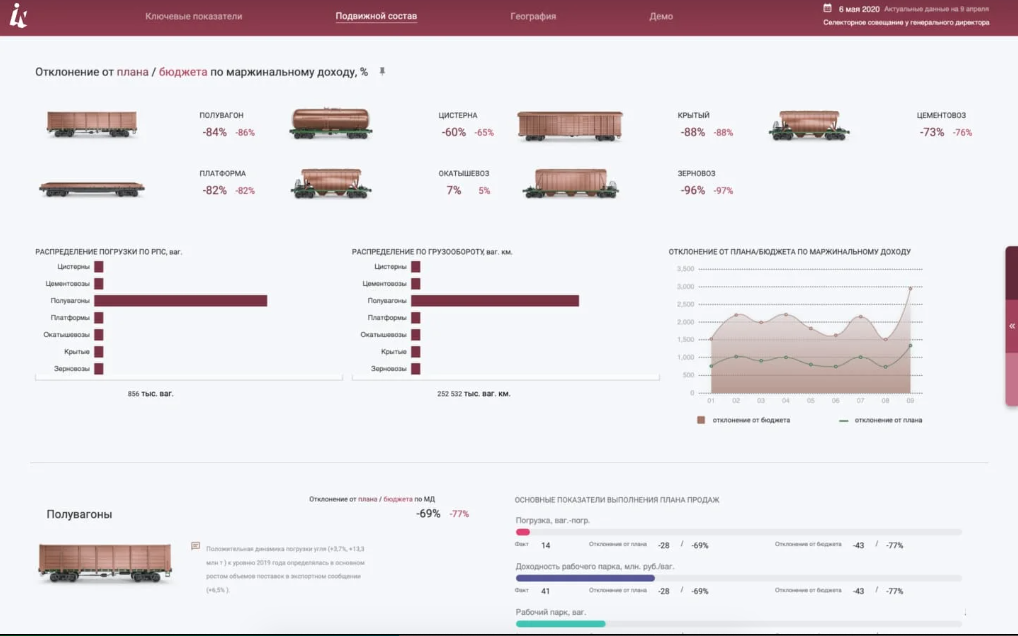Click the comment icon beside Полувагоны description
Screen dimensions: 1018x636
point(195,546)
